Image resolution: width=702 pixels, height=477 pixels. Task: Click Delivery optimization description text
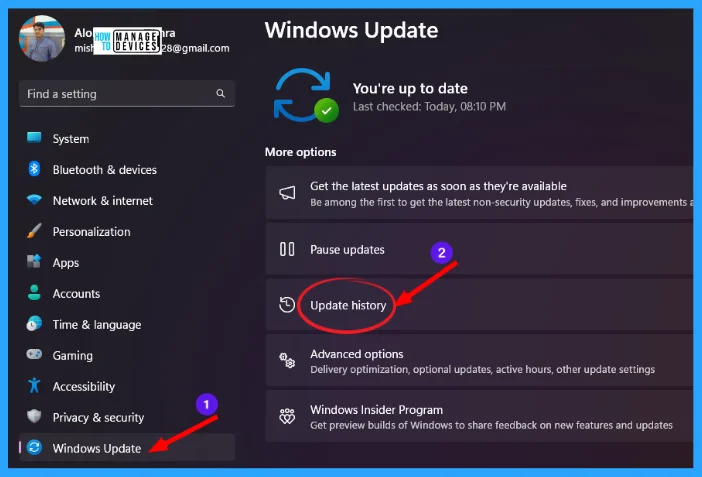(483, 369)
